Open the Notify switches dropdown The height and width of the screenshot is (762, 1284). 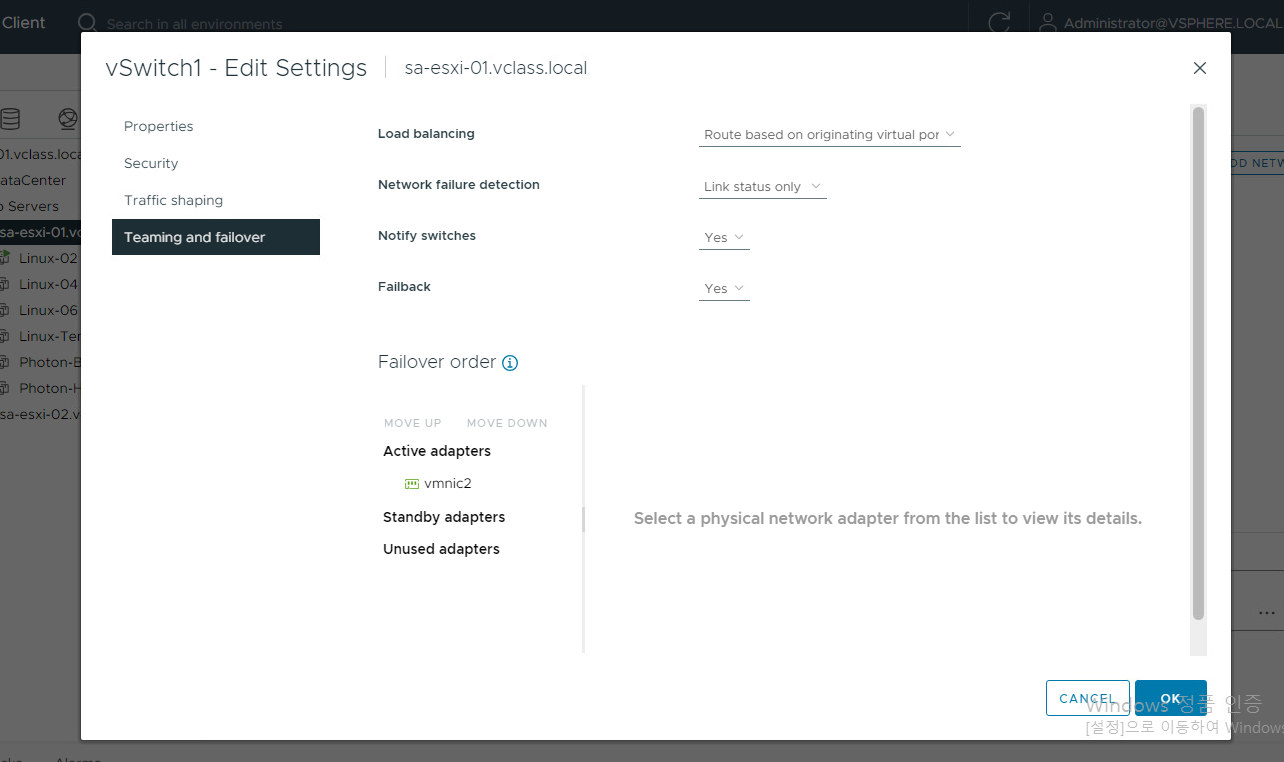tap(724, 238)
